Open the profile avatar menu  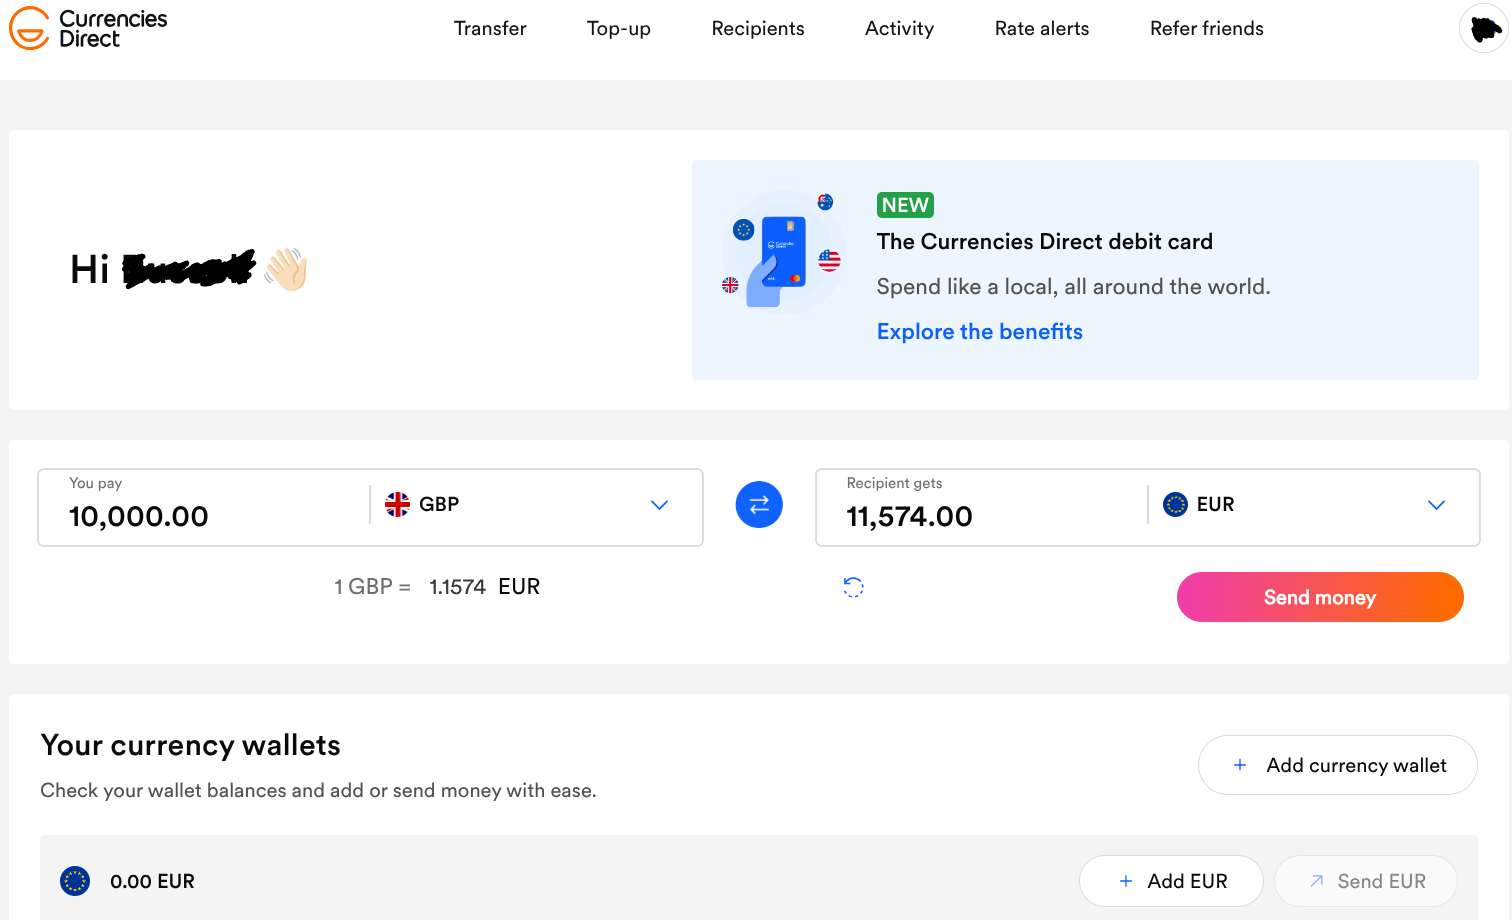point(1484,28)
